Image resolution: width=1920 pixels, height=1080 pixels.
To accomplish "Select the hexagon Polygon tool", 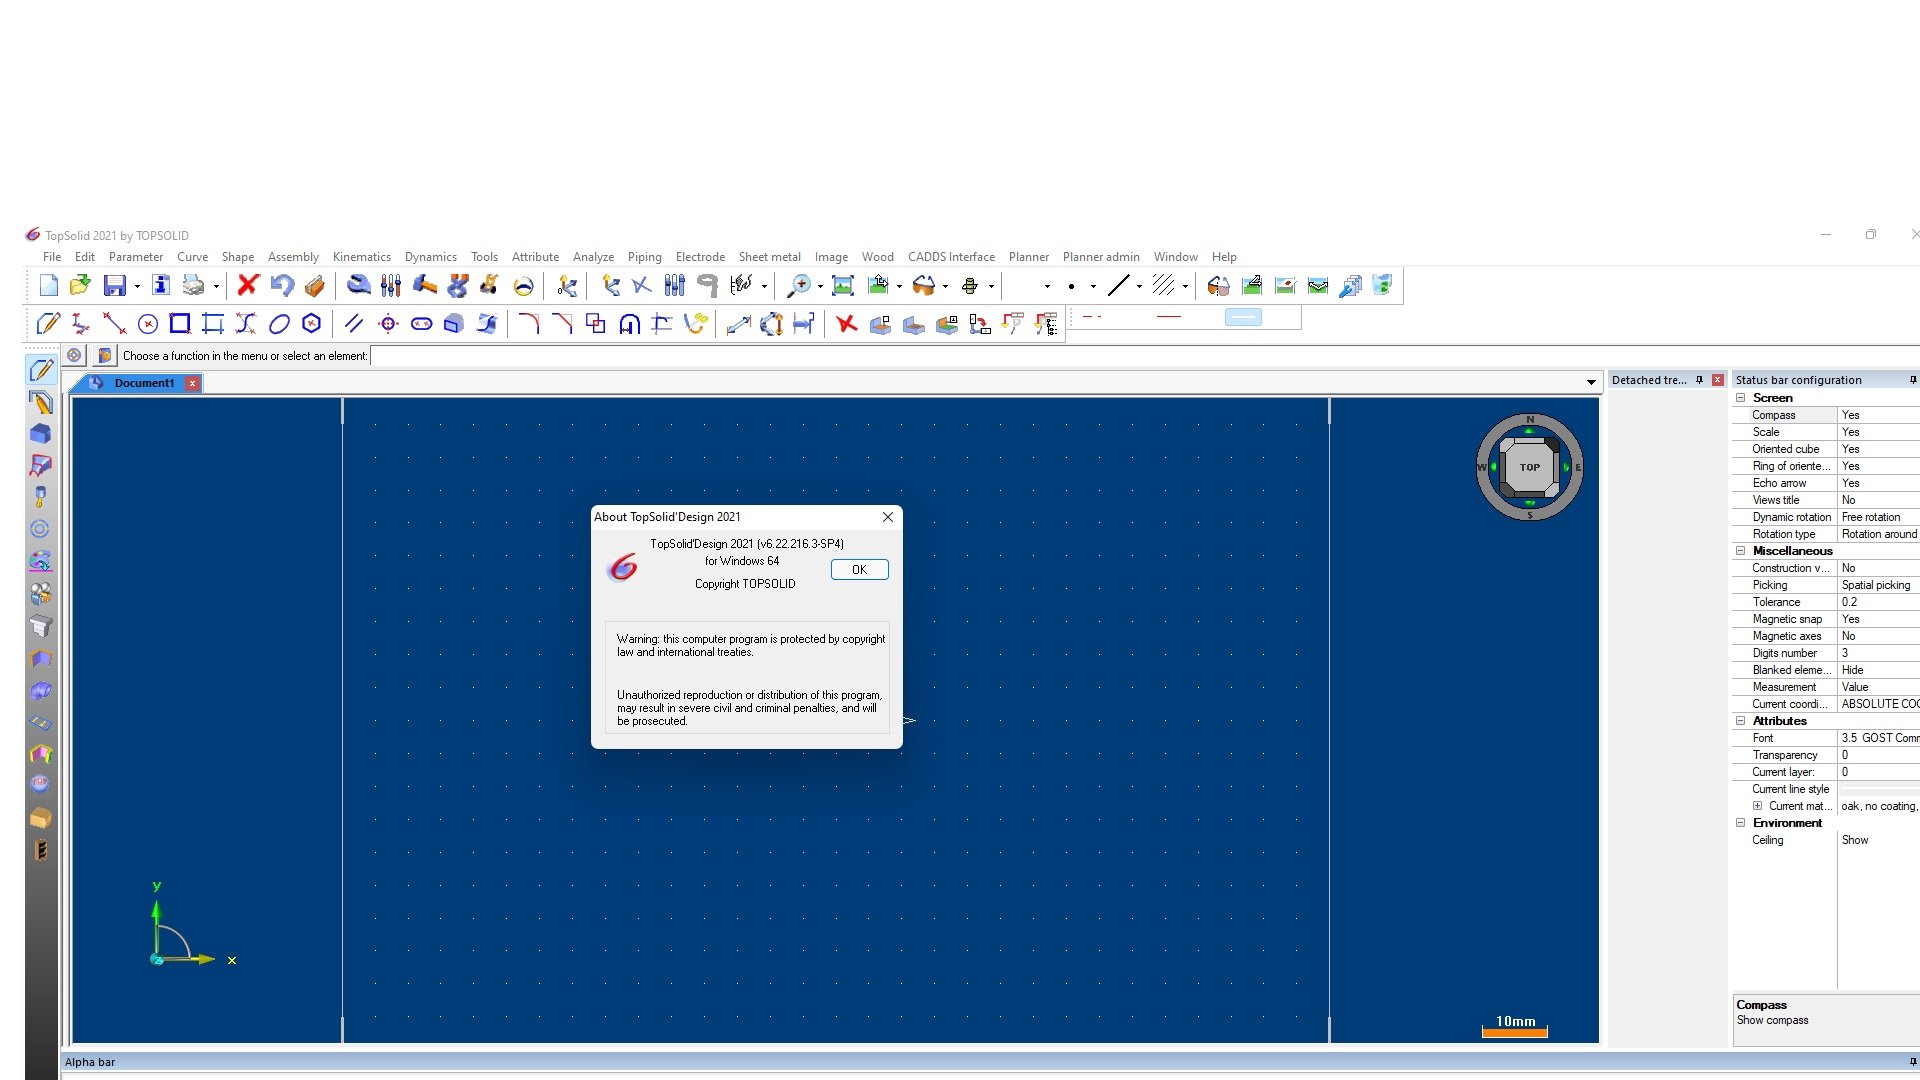I will (312, 323).
